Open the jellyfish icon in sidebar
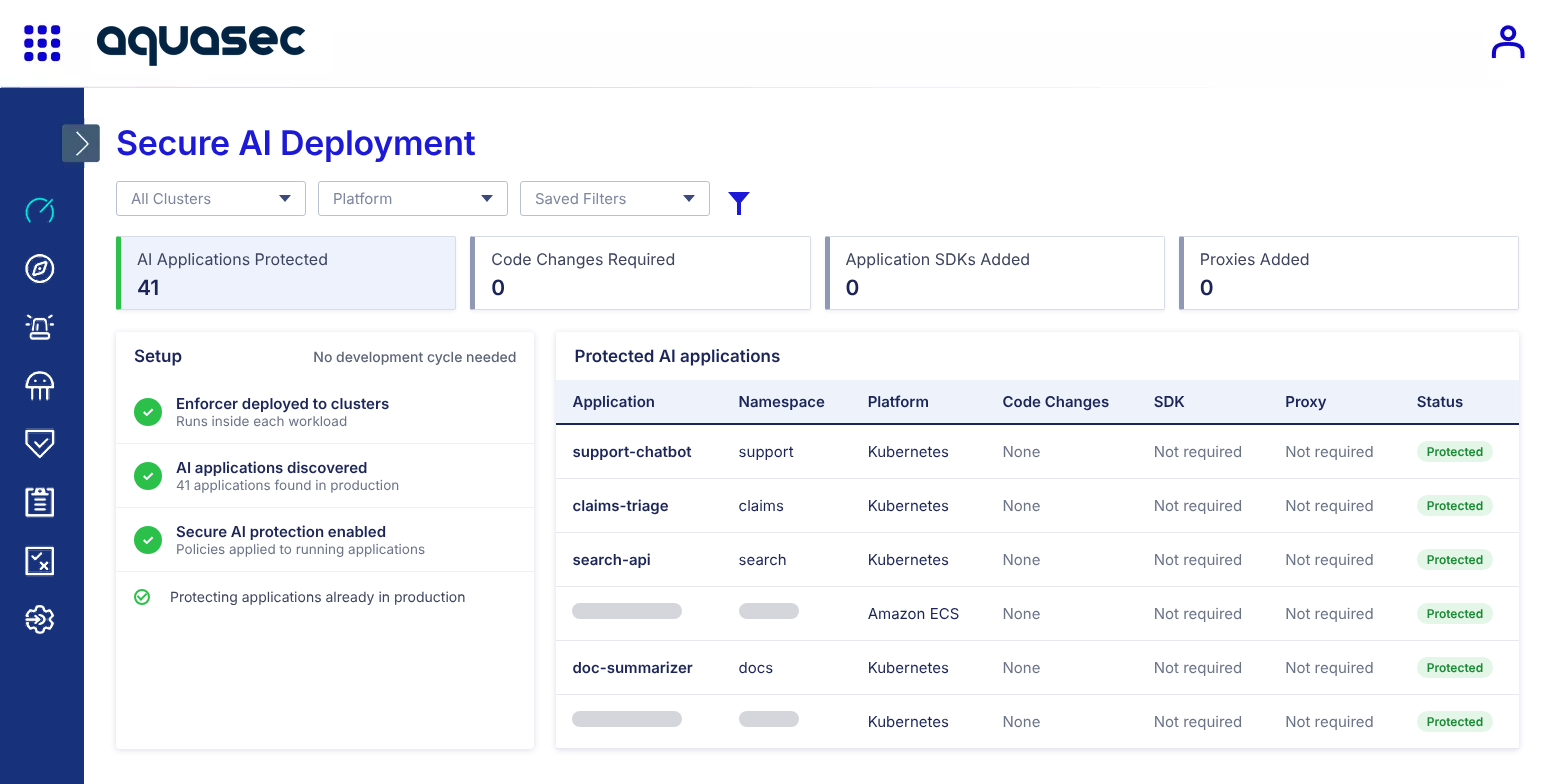The height and width of the screenshot is (784, 1551). coord(40,386)
